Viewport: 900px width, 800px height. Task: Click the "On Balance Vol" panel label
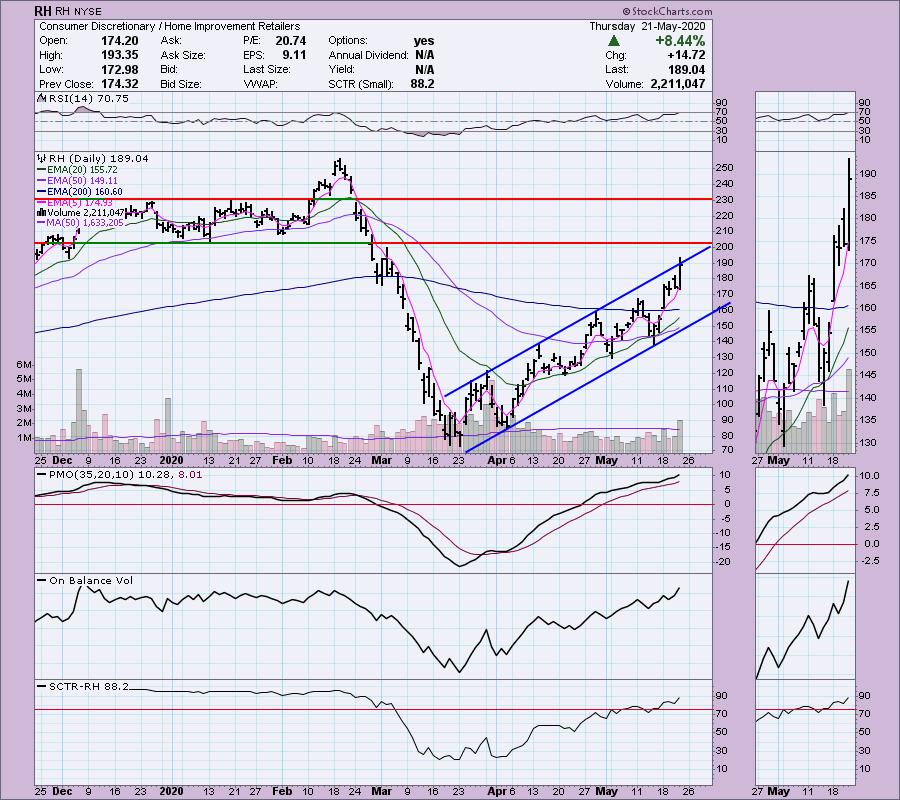[x=91, y=581]
